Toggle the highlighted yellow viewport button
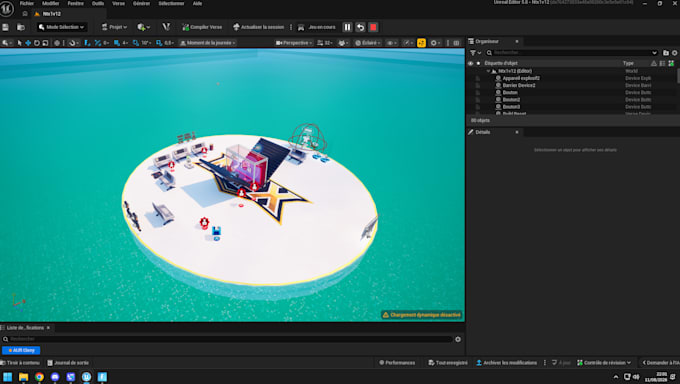This screenshot has height=384, width=680. tap(421, 43)
